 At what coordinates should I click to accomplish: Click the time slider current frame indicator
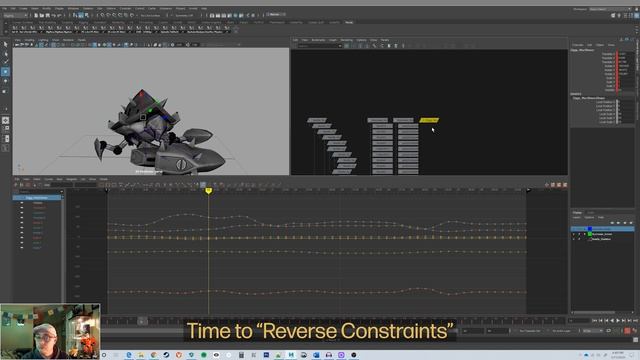[142, 321]
